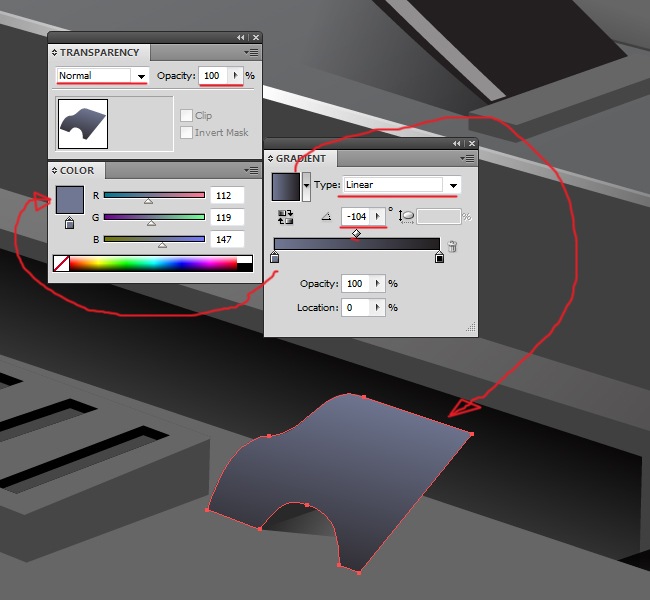This screenshot has width=650, height=600.
Task: Click the RGB color spectrum bar
Action: click(153, 264)
